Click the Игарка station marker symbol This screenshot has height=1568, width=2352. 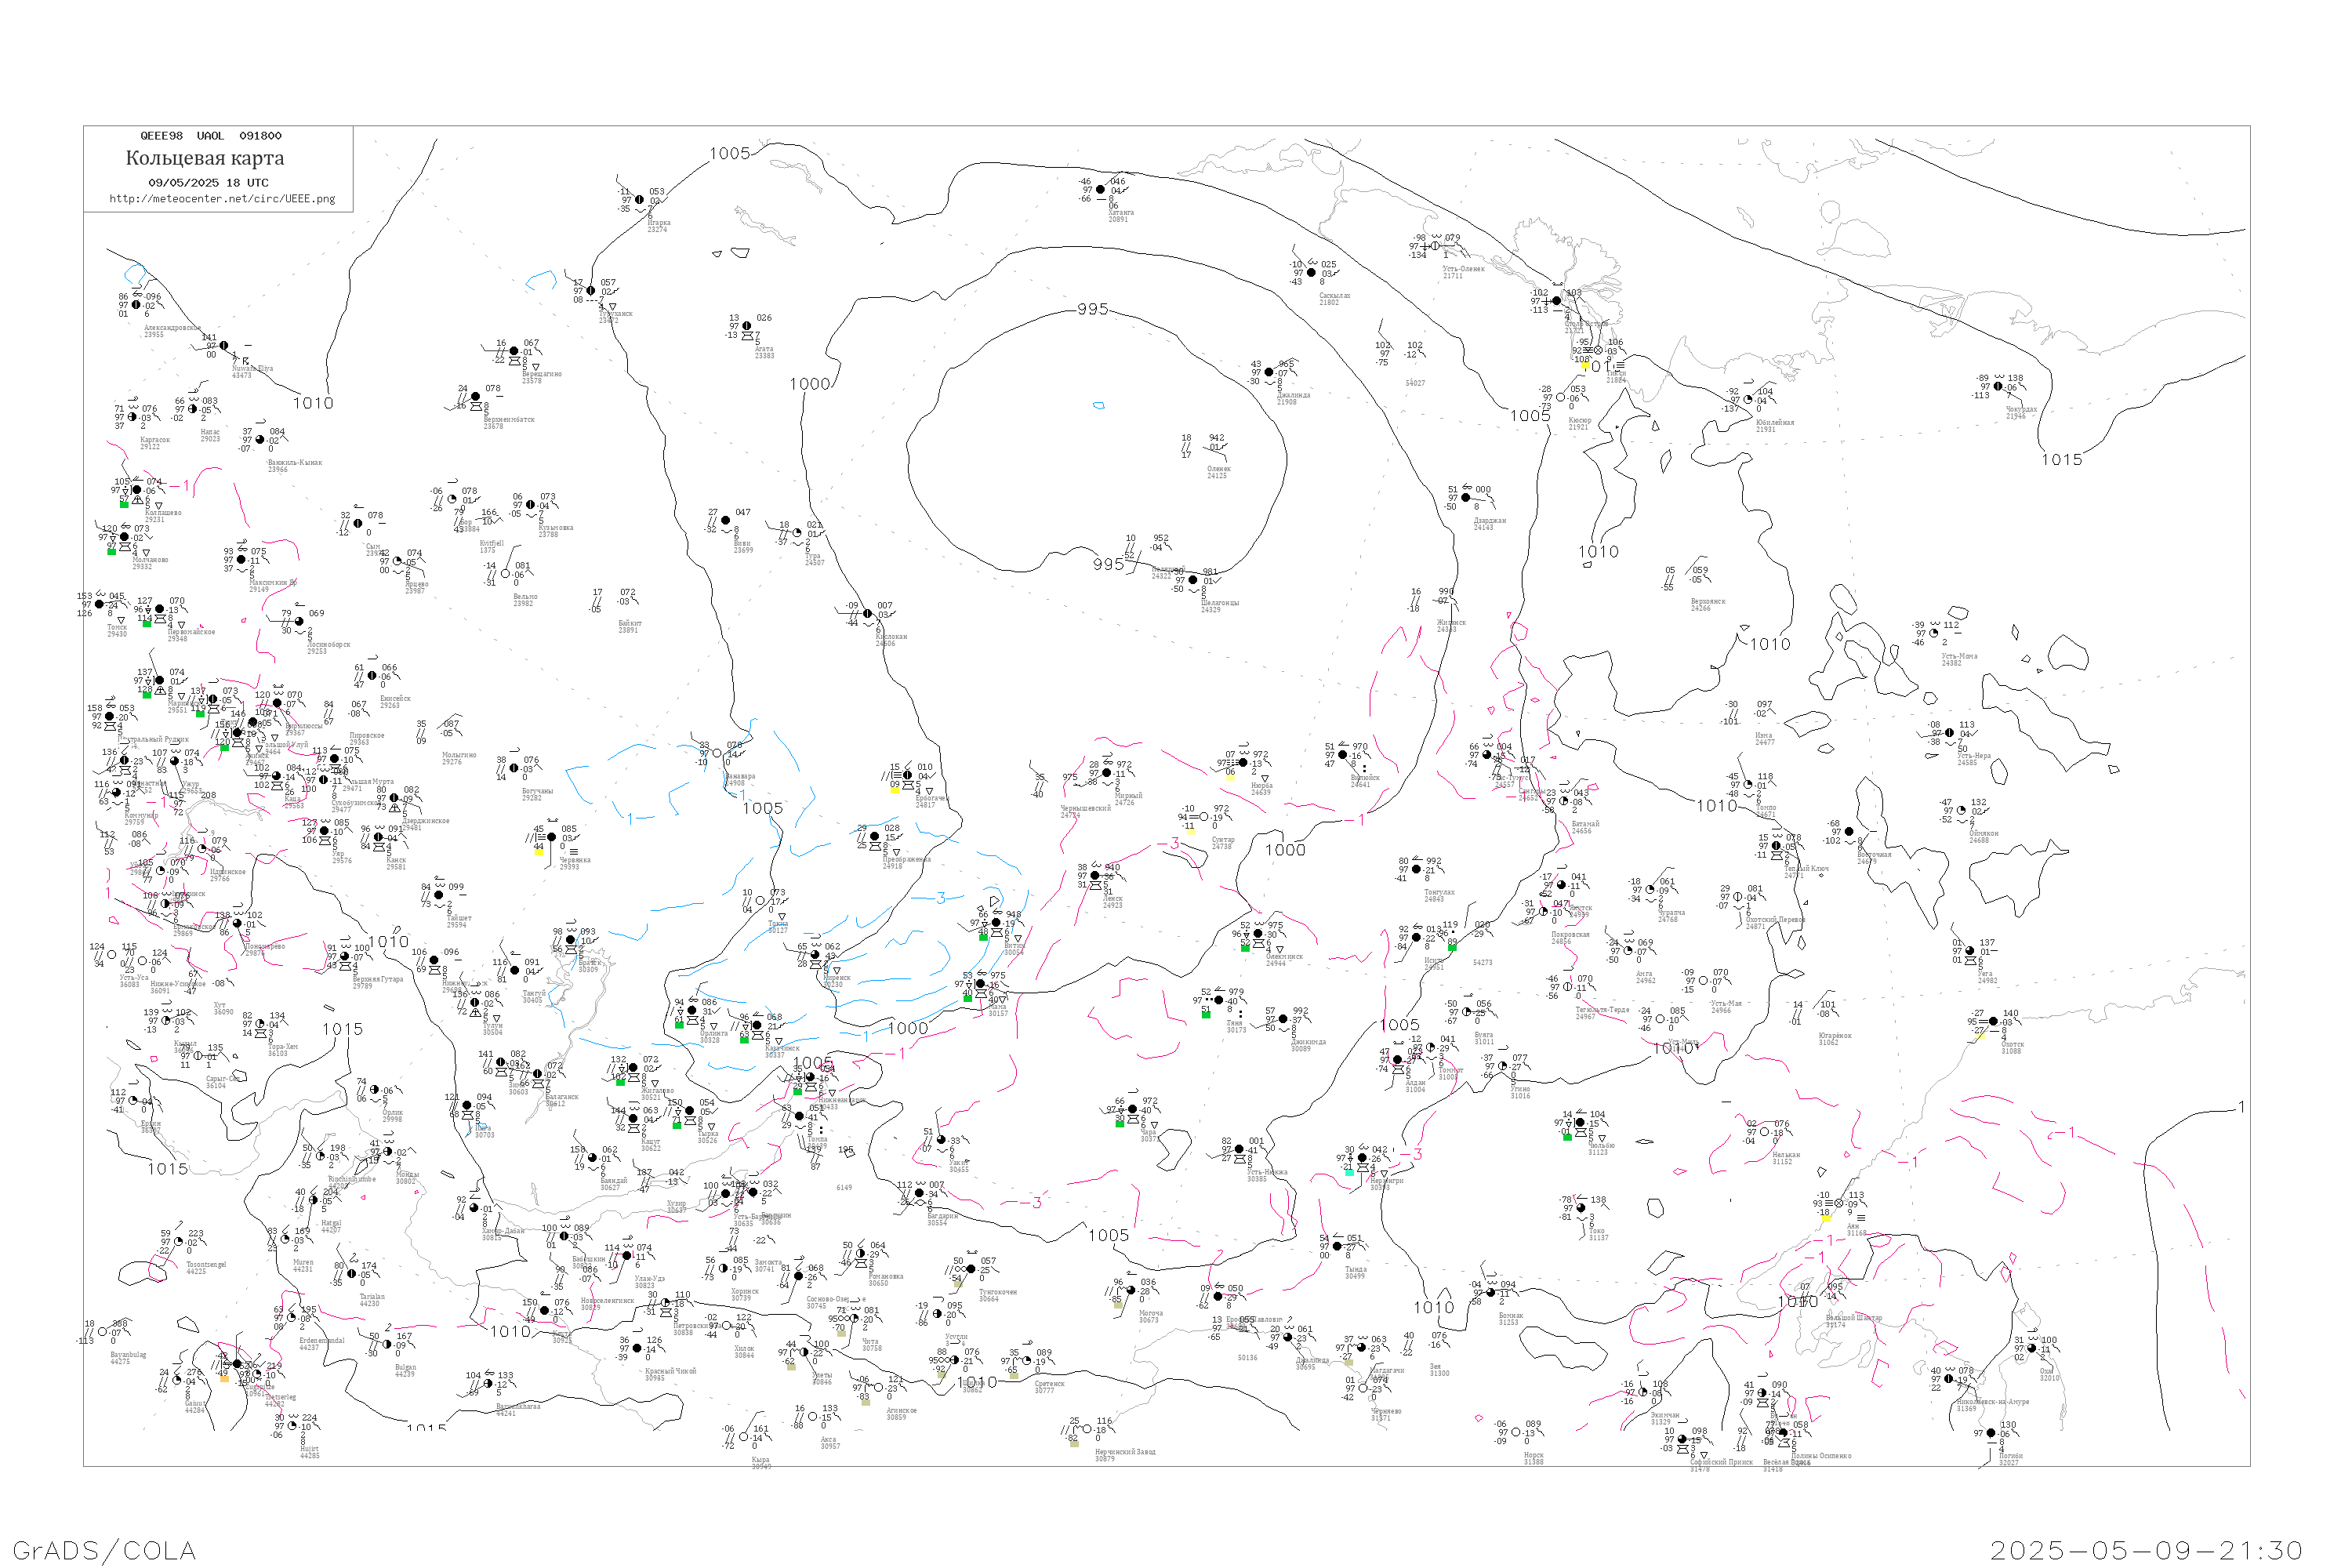[x=640, y=199]
